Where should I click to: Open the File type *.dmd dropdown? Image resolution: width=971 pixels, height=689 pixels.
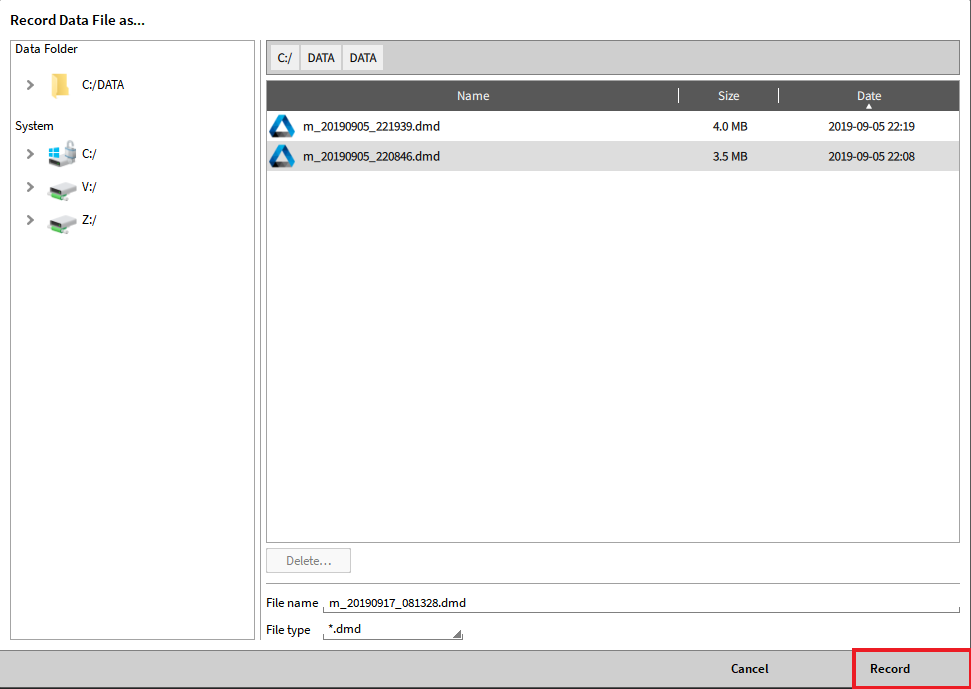pyautogui.click(x=394, y=630)
